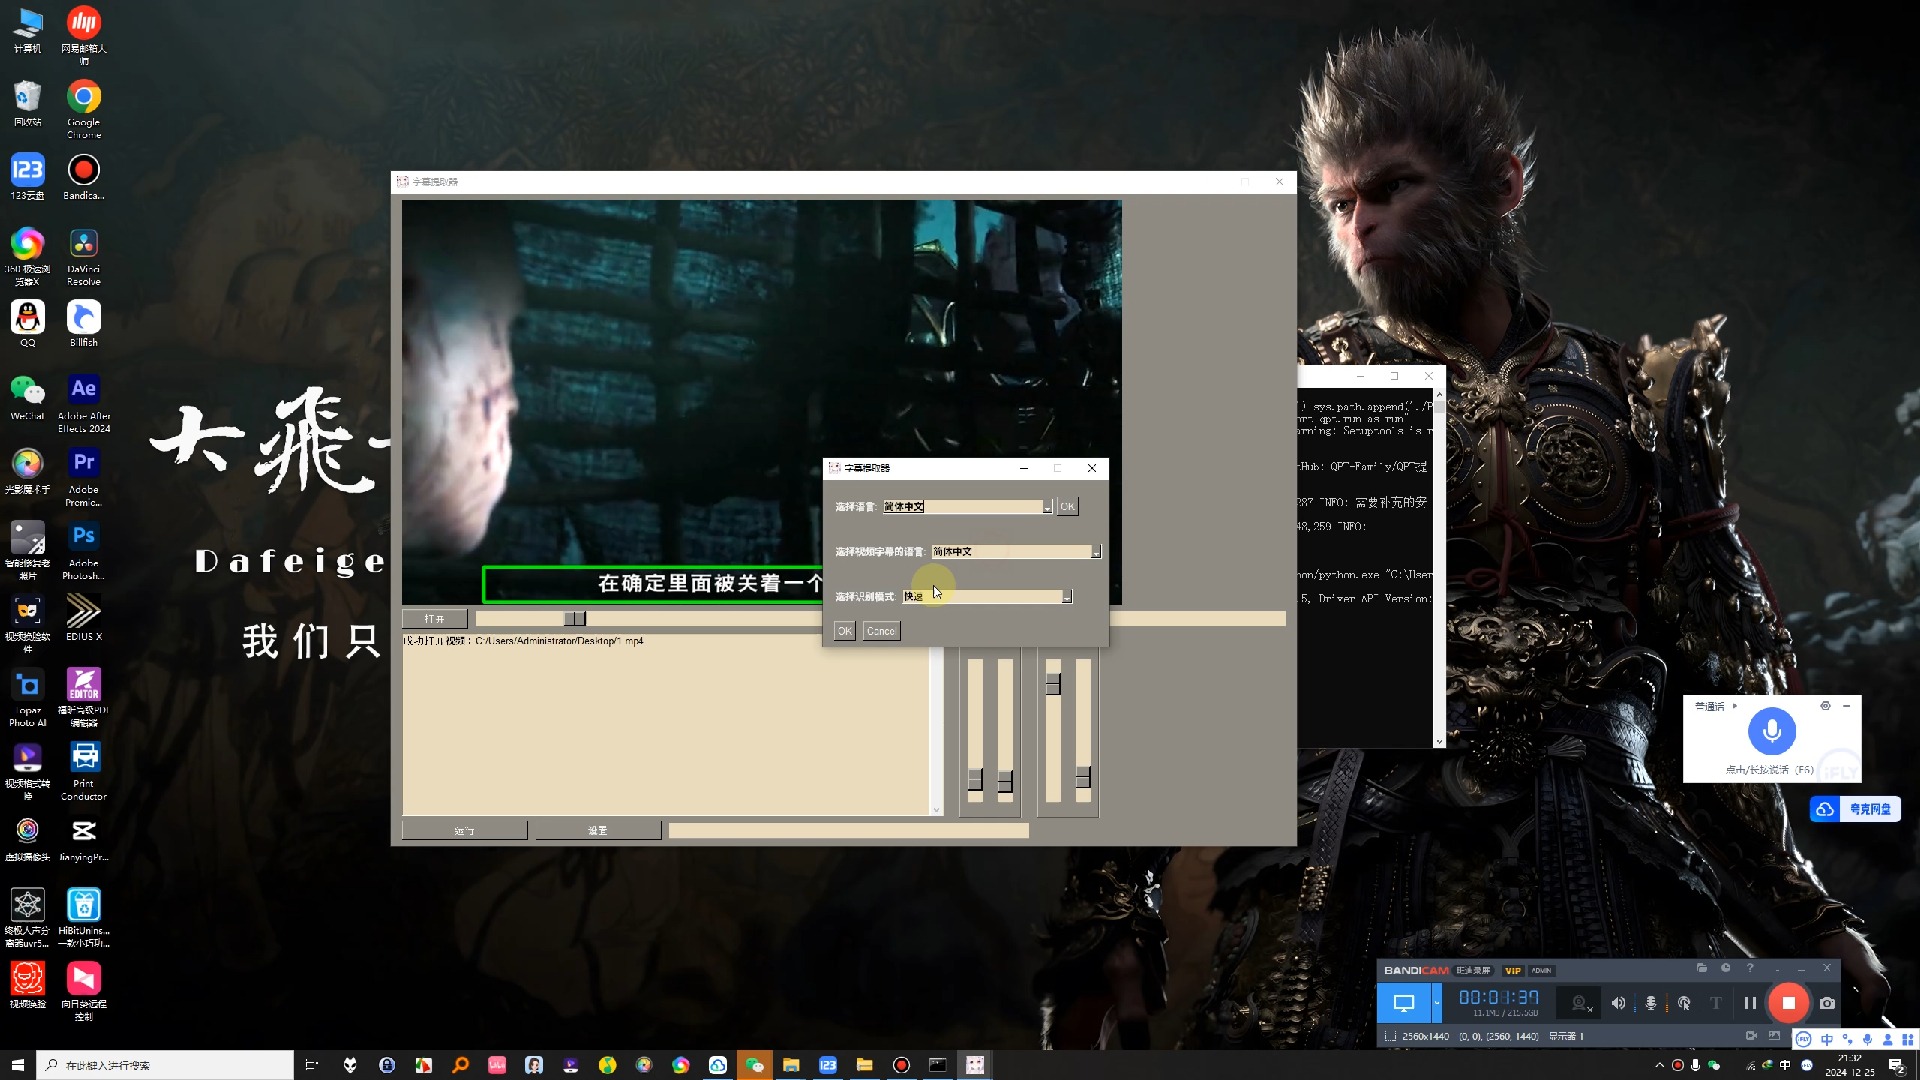Enable Bandicam mouse click effect icon

pos(1684,1003)
